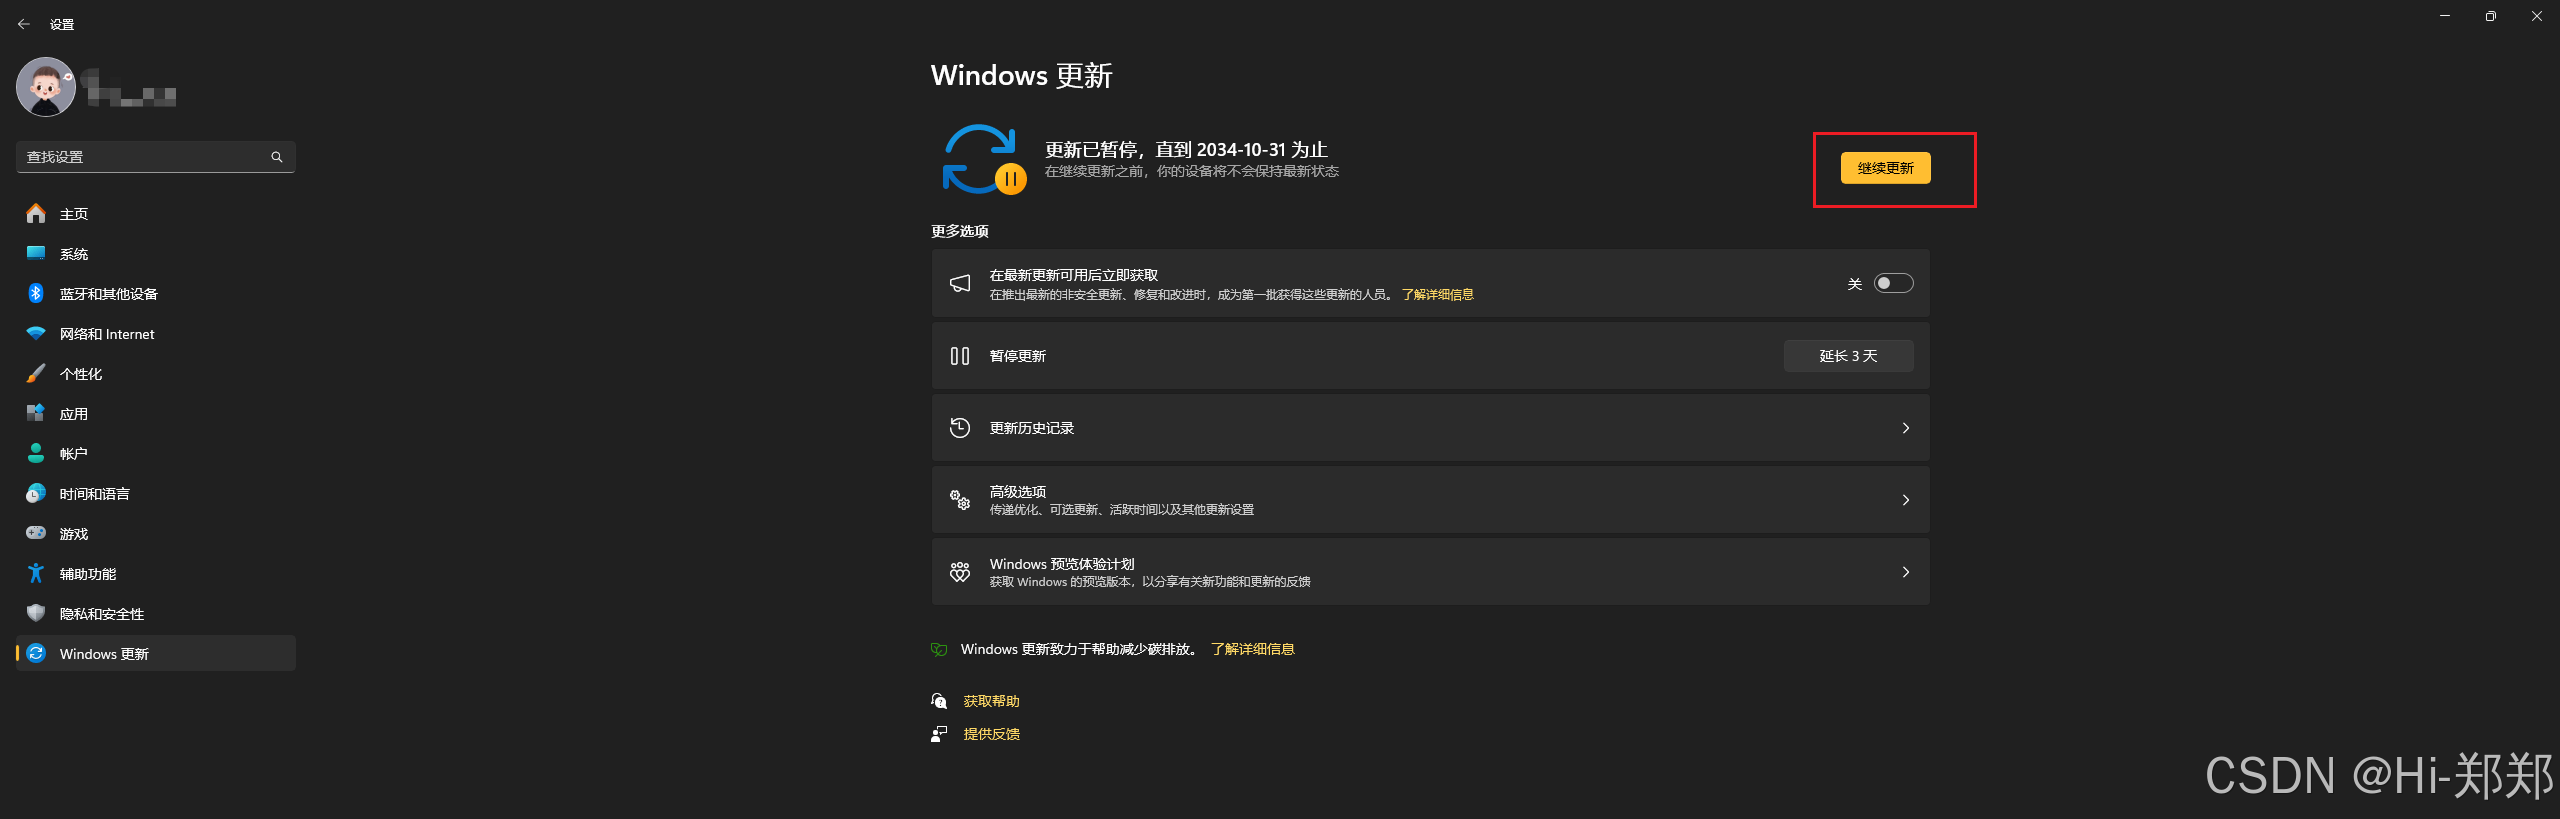Close the settings window
Image resolution: width=2560 pixels, height=819 pixels.
2537,16
